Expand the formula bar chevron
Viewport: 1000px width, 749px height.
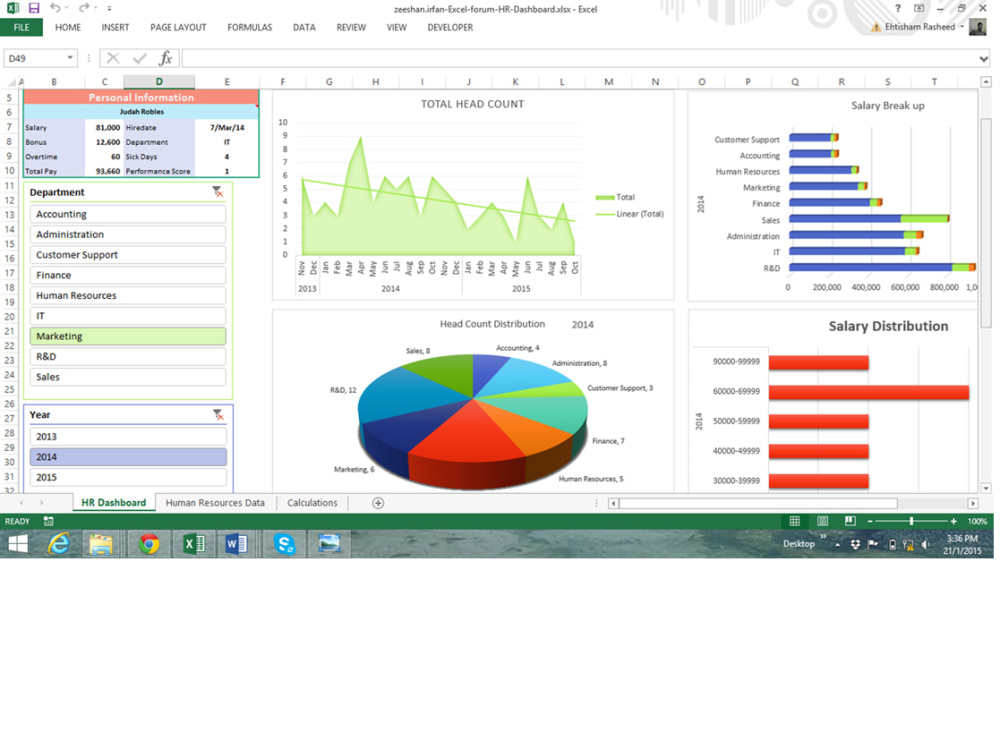tap(983, 59)
